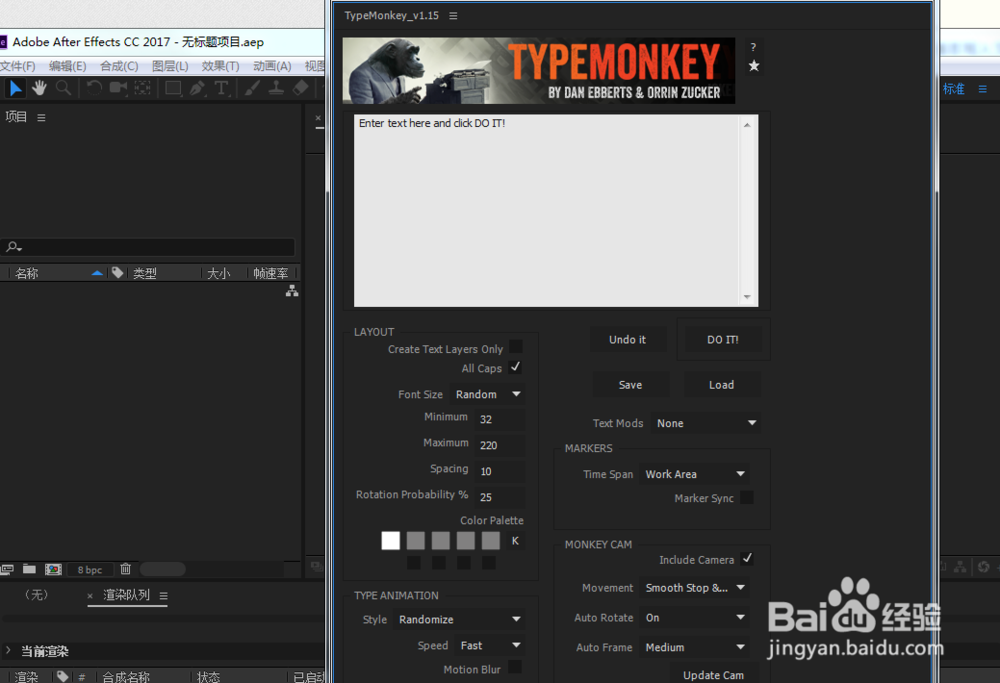
Task: Open the Style Randomize dropdown
Action: (x=459, y=619)
